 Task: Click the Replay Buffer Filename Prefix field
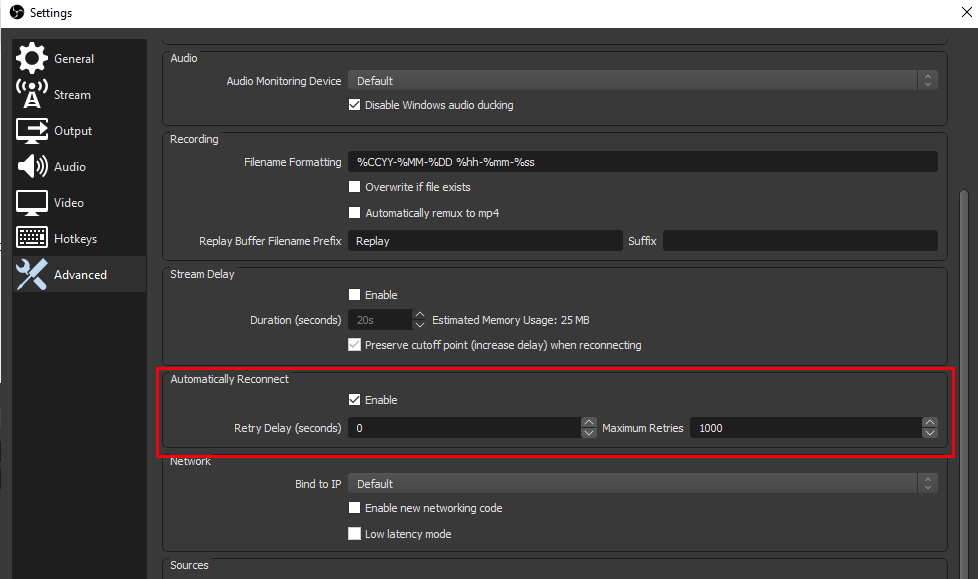[485, 241]
